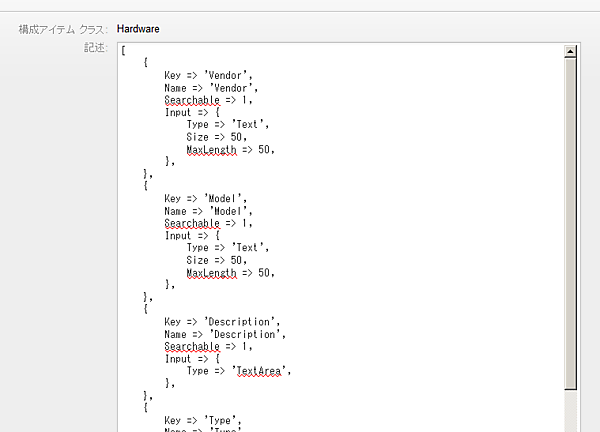Click Searchable line below Name => 'Vendor'

tap(209, 100)
